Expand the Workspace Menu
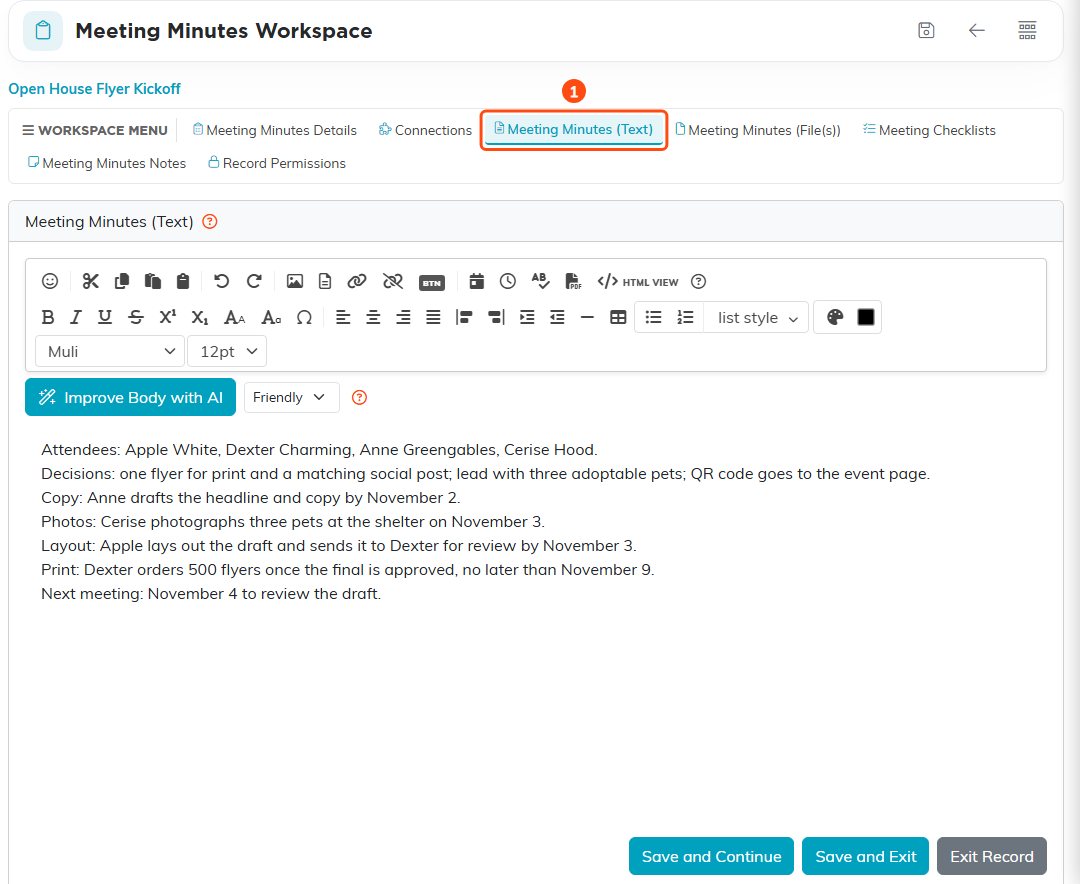 pos(95,130)
